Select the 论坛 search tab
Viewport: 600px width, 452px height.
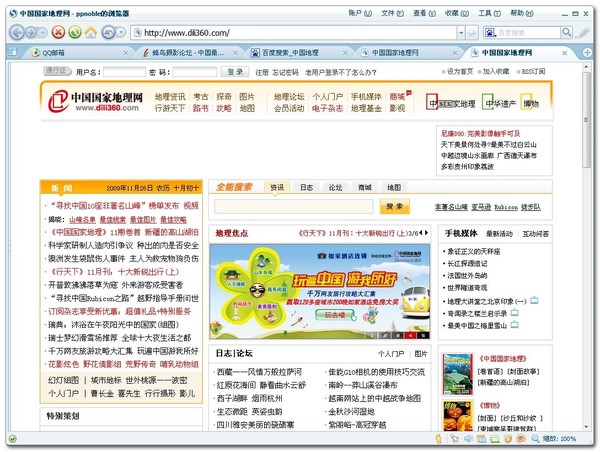(335, 188)
